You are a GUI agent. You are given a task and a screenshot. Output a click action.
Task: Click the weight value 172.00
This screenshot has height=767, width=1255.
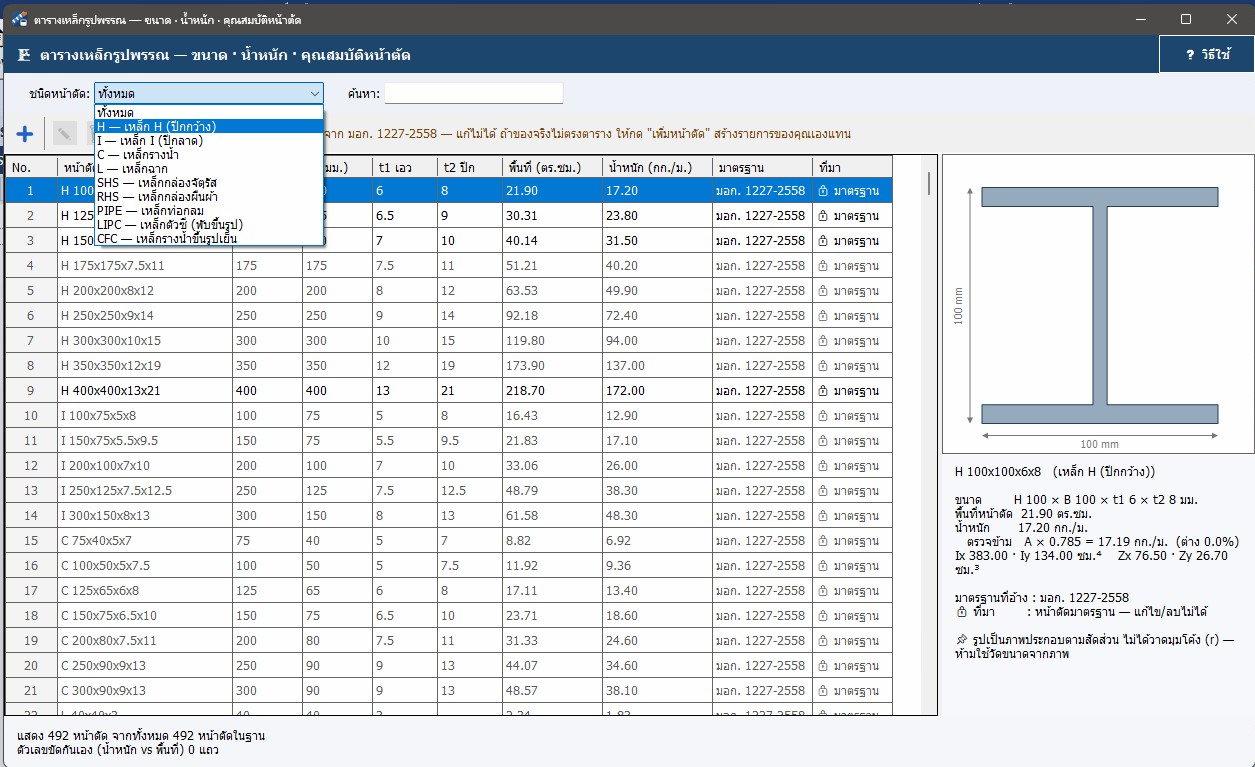coord(626,391)
